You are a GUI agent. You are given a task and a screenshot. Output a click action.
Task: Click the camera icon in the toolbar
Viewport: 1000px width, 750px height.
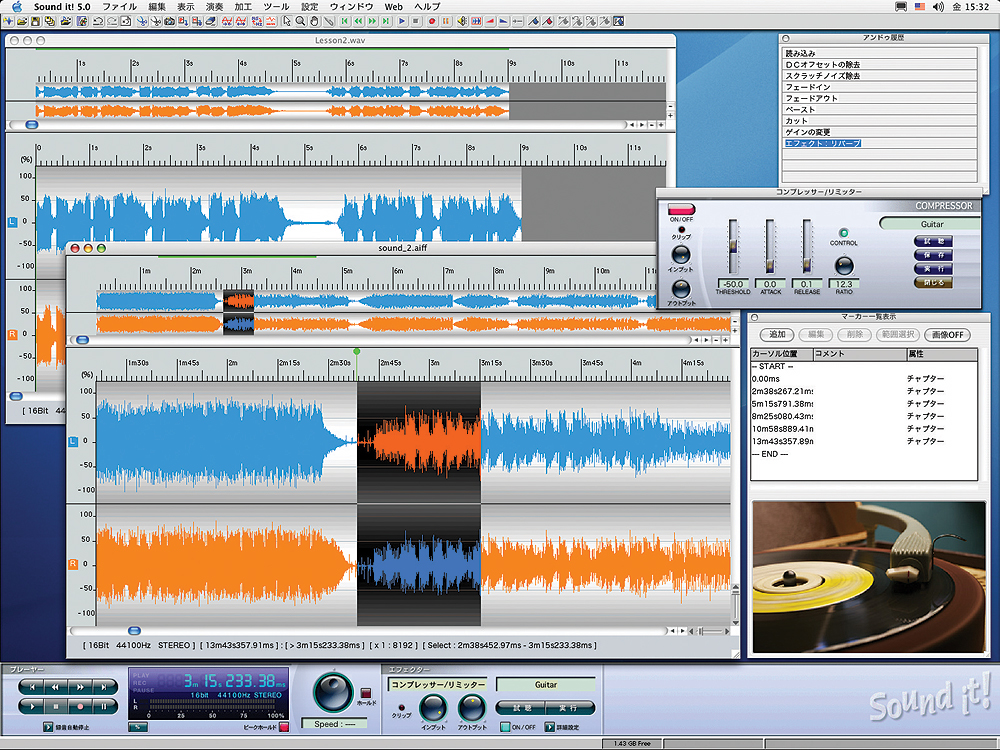(x=170, y=22)
